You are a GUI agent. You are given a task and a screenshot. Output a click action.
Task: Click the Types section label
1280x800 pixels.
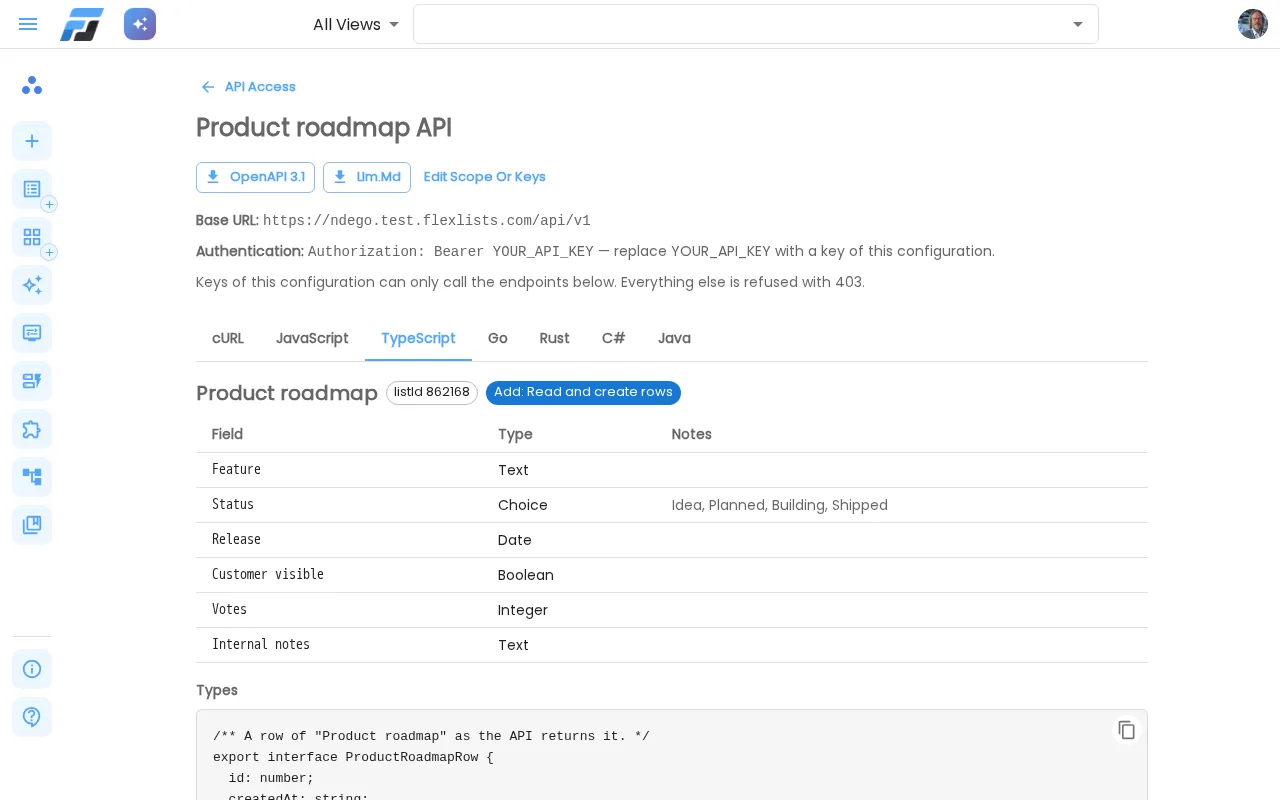click(217, 690)
